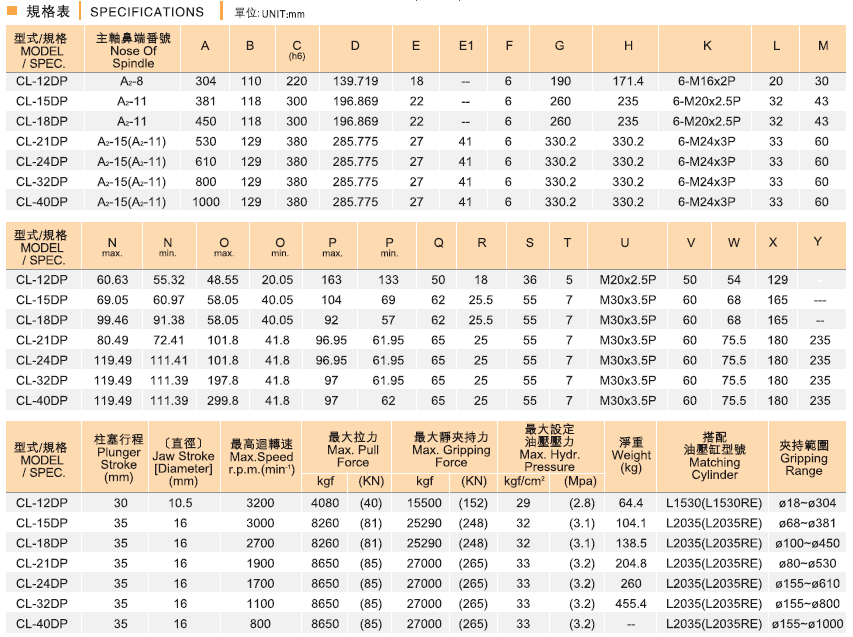Click the Gripping Range column header
This screenshot has height=637, width=853.
coord(804,458)
